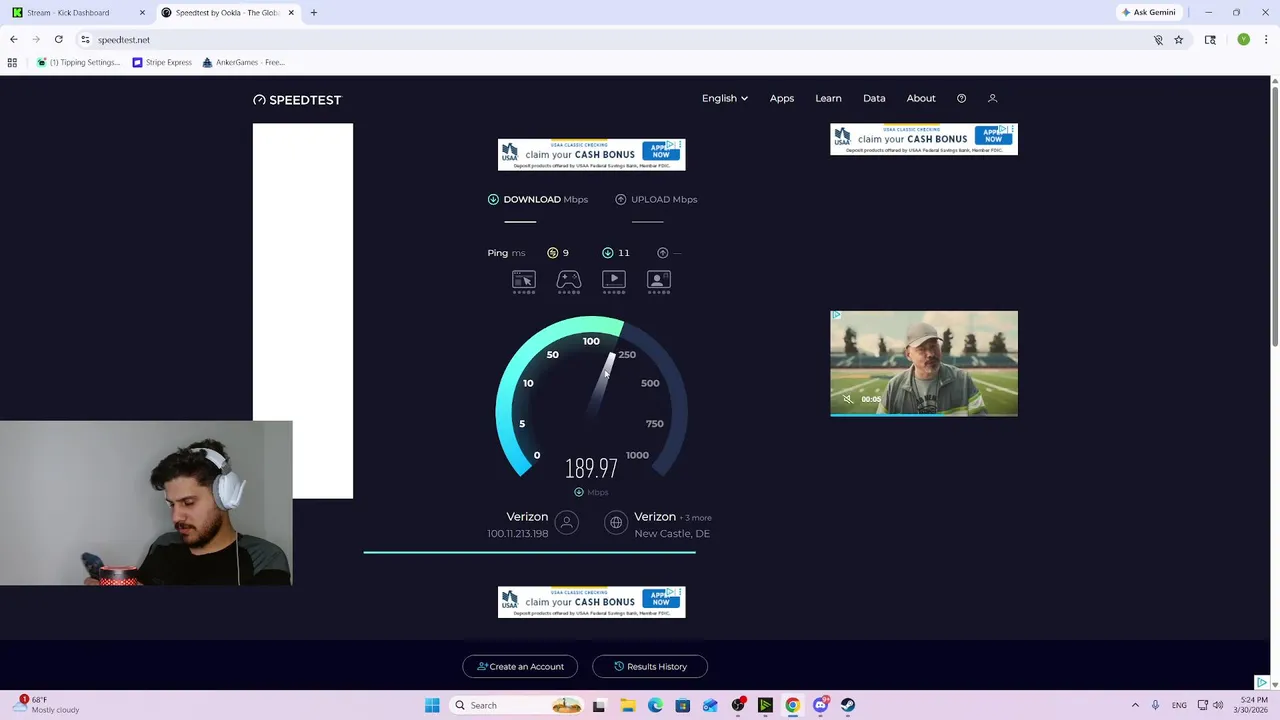This screenshot has height=720, width=1280.
Task: Close the Kick Dashboard tab
Action: (142, 13)
